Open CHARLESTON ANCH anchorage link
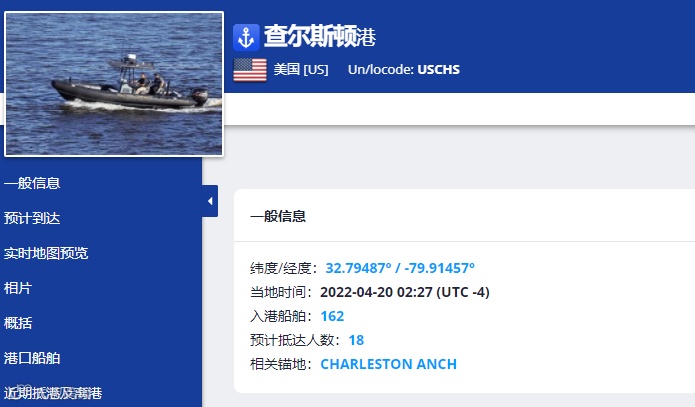695x407 pixels. (x=388, y=364)
